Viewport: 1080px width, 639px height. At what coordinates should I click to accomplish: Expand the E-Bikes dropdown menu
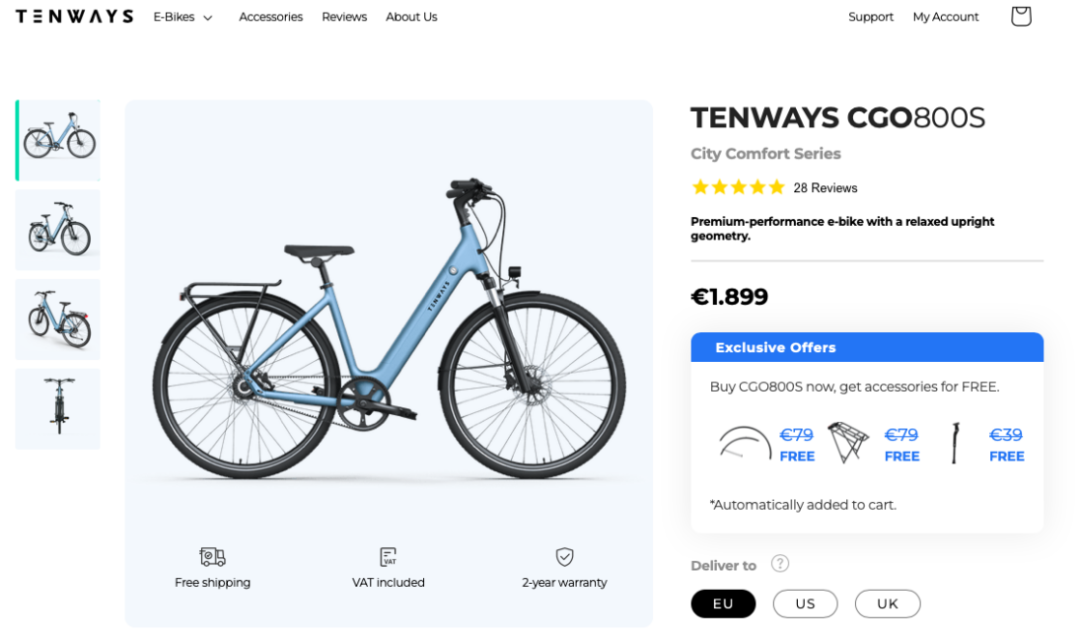click(x=183, y=17)
